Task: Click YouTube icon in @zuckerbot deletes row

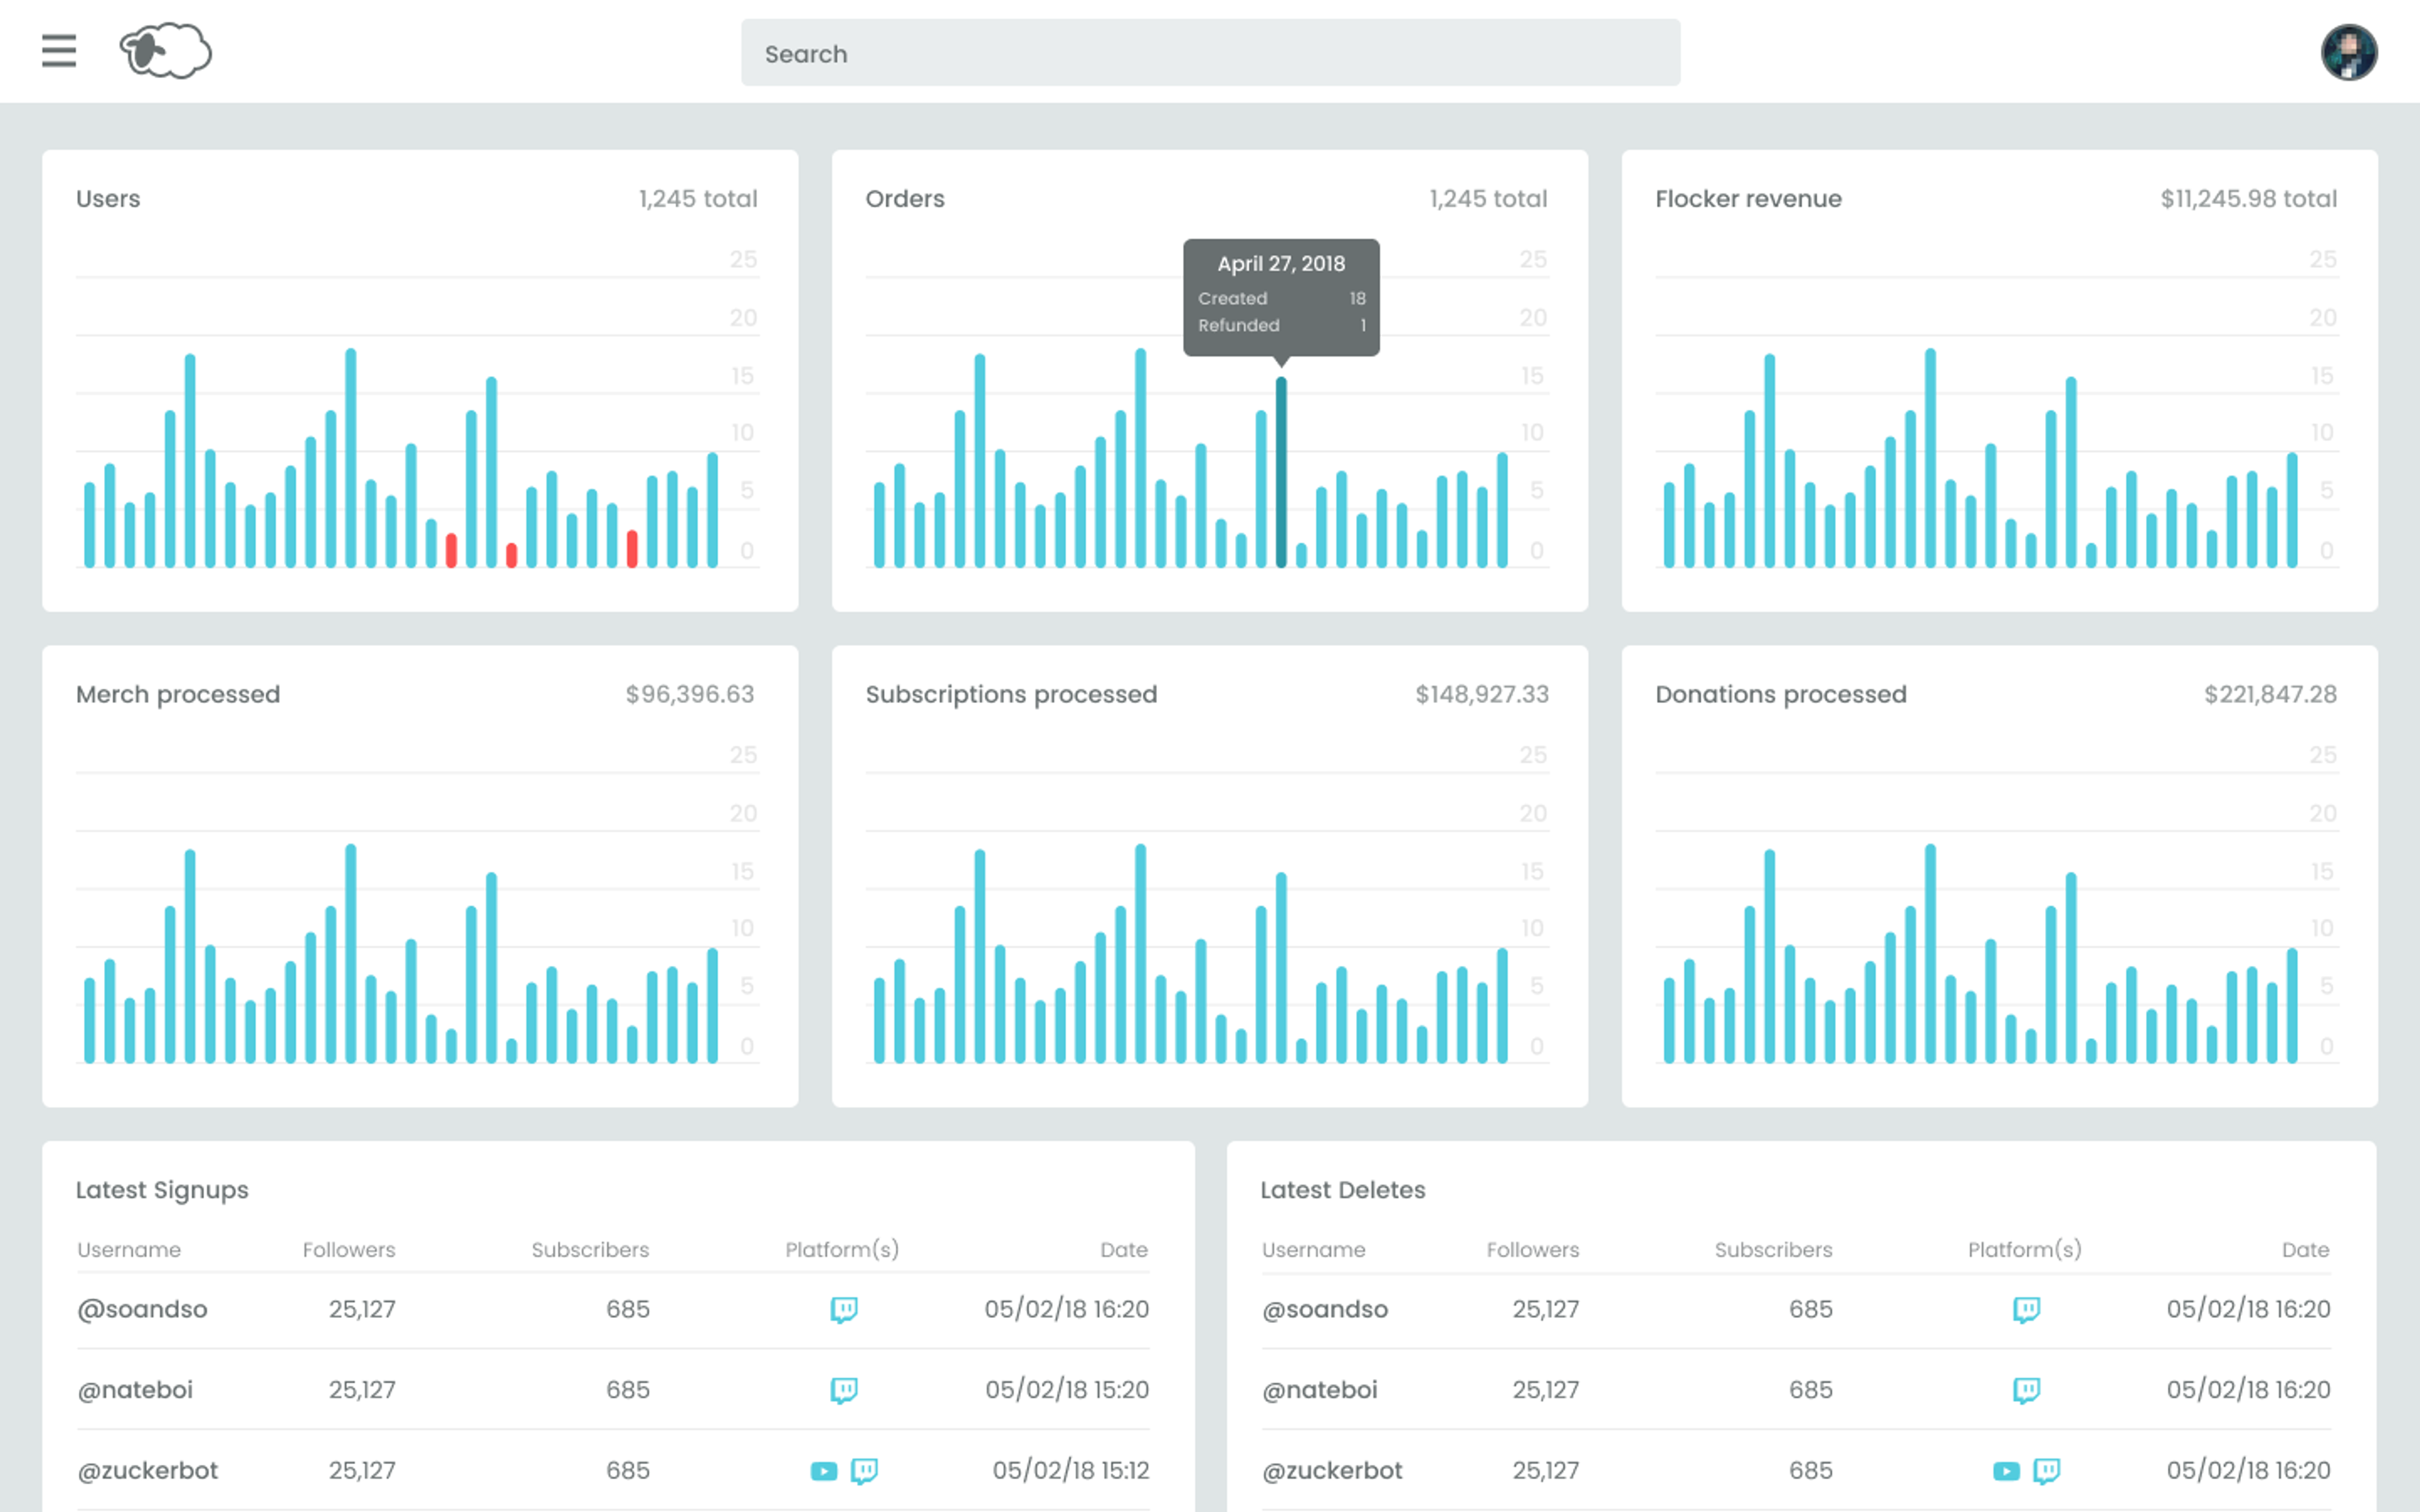Action: [2006, 1471]
